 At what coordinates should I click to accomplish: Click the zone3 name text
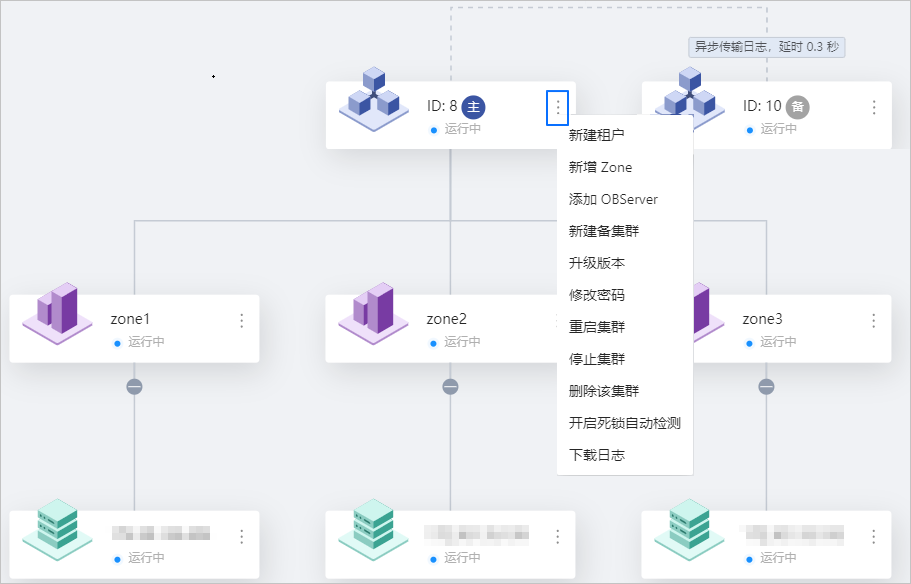click(x=762, y=319)
